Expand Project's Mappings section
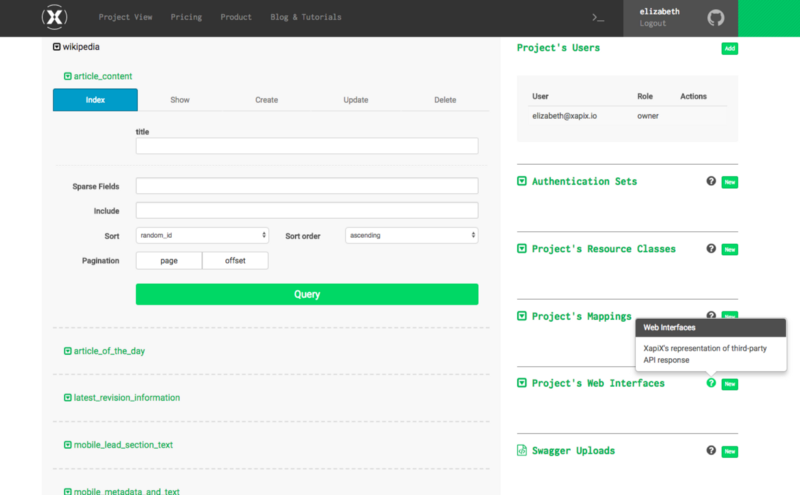Screen dimensions: 800x495 point(521,316)
